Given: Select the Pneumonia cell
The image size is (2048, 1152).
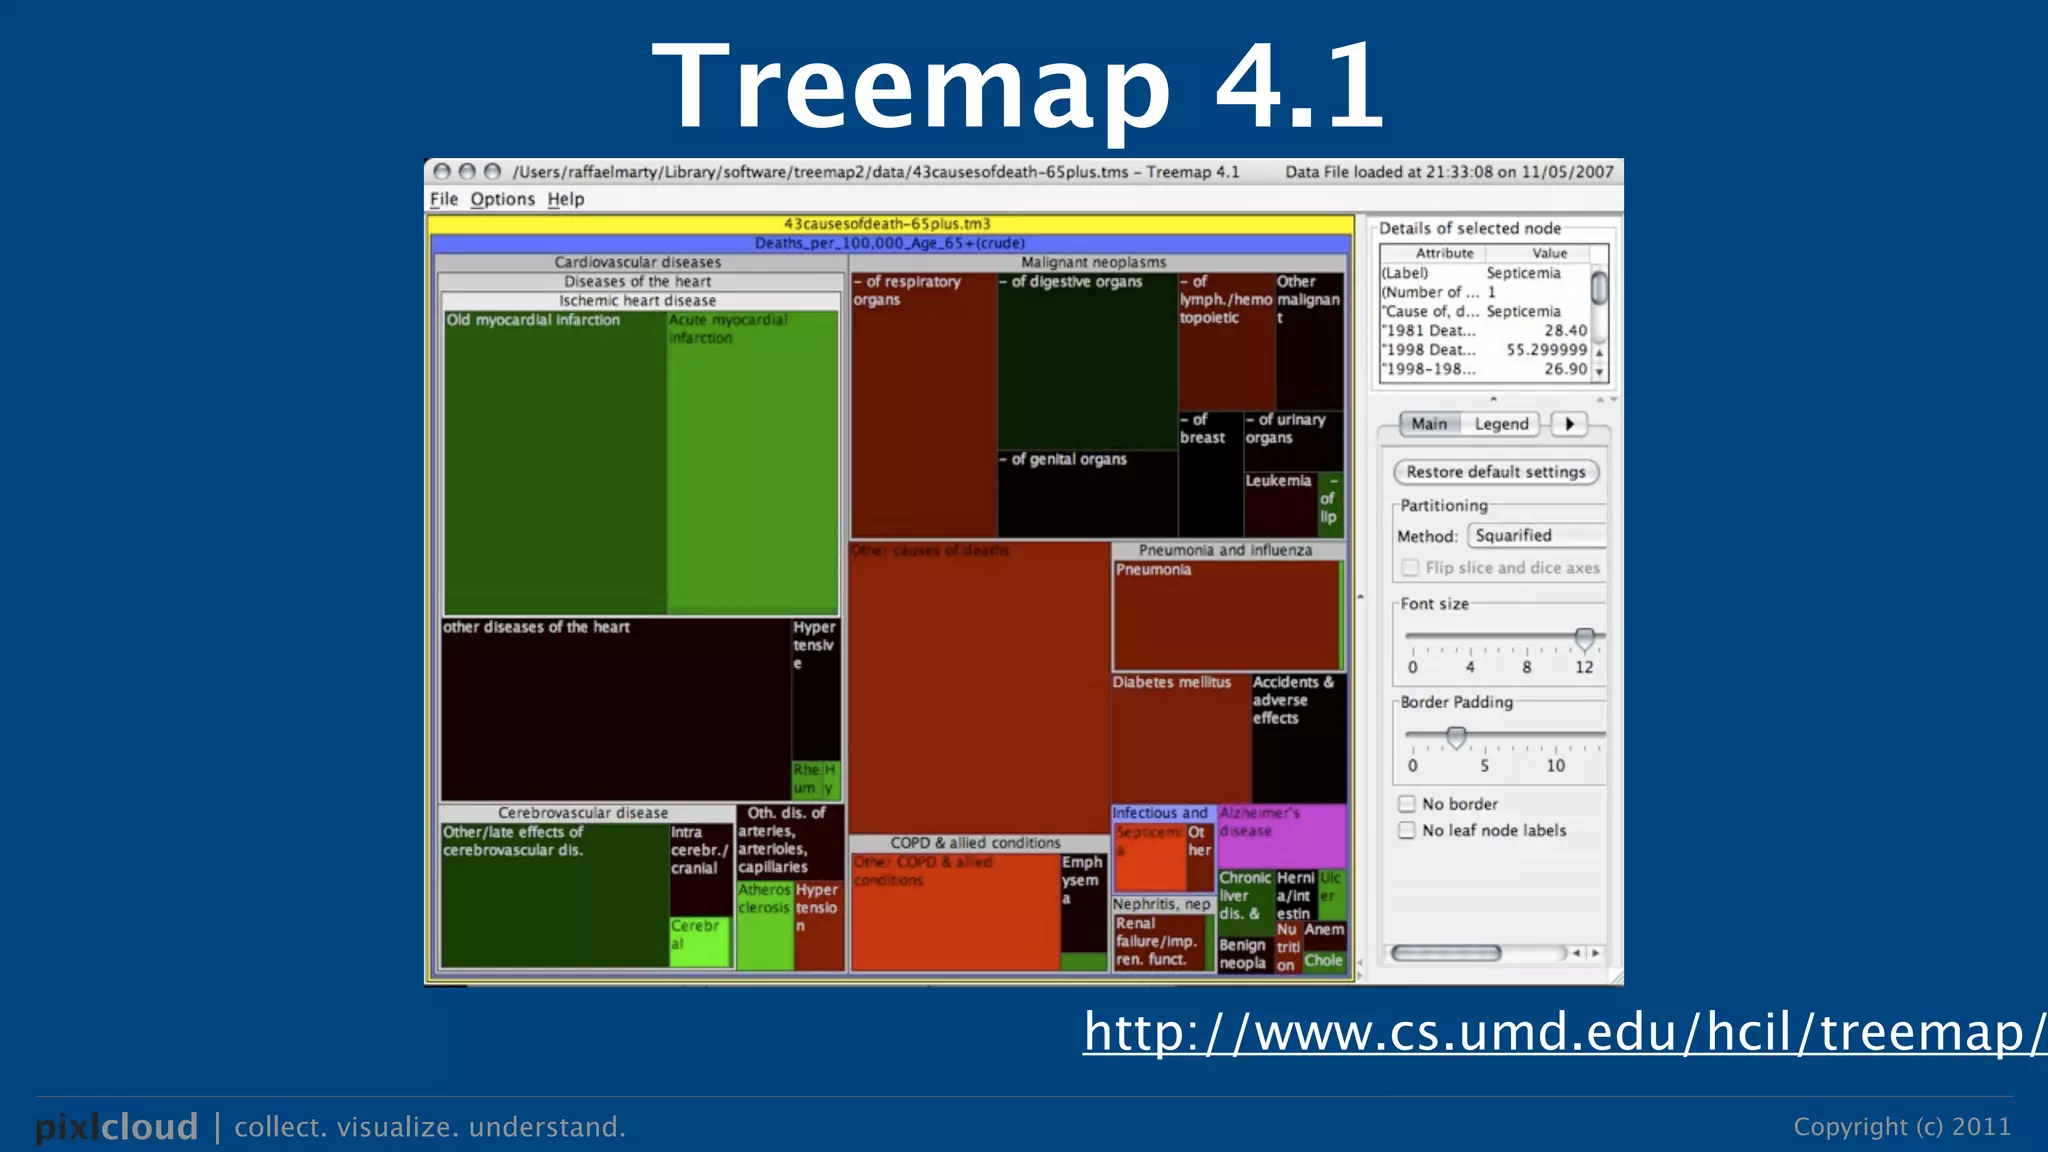Looking at the screenshot, I should point(1226,615).
